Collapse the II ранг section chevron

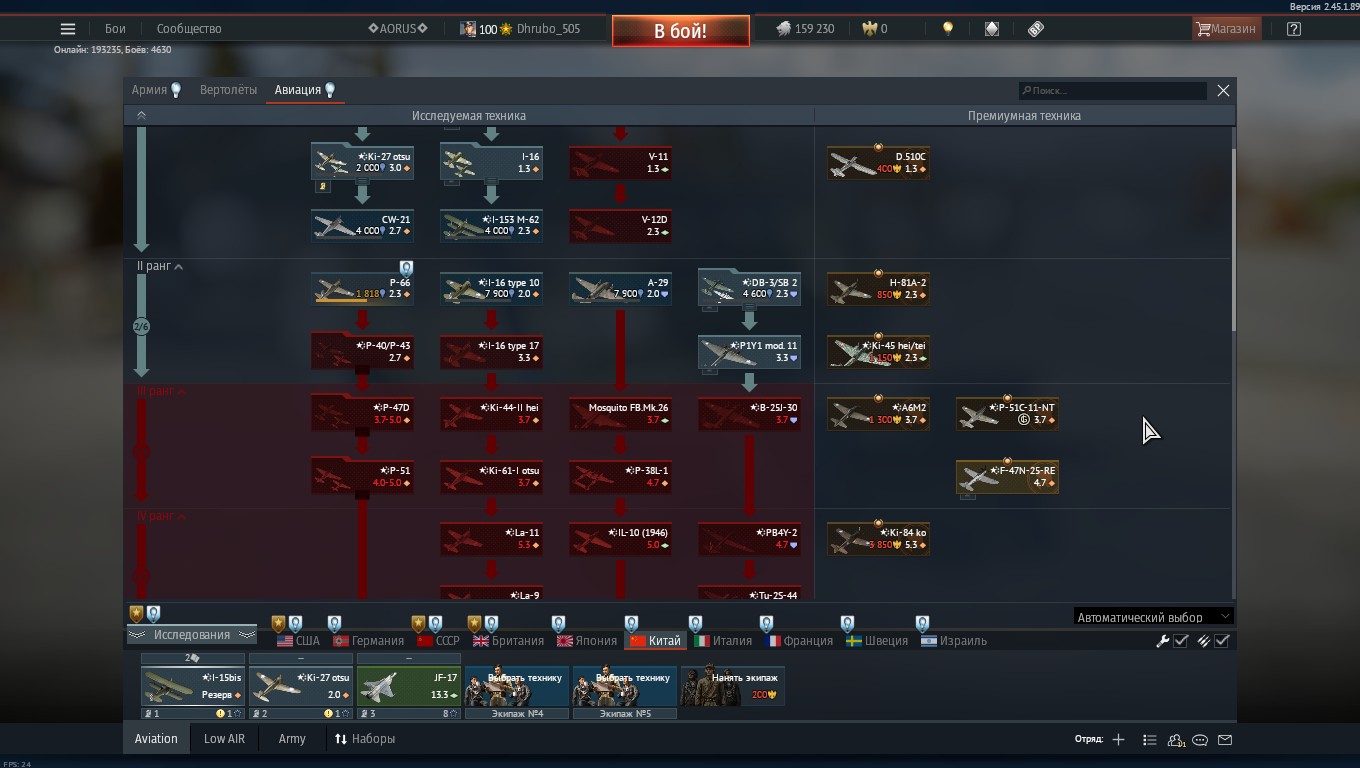pyautogui.click(x=179, y=267)
